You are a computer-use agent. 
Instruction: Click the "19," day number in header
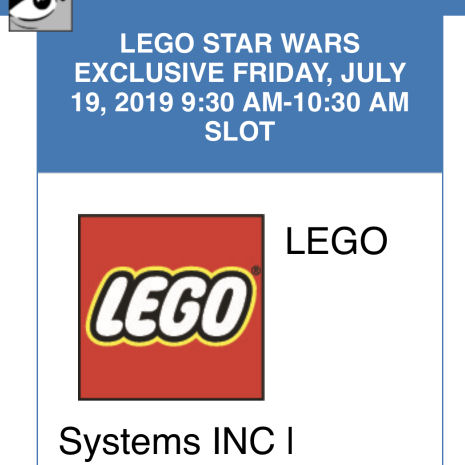coord(88,103)
